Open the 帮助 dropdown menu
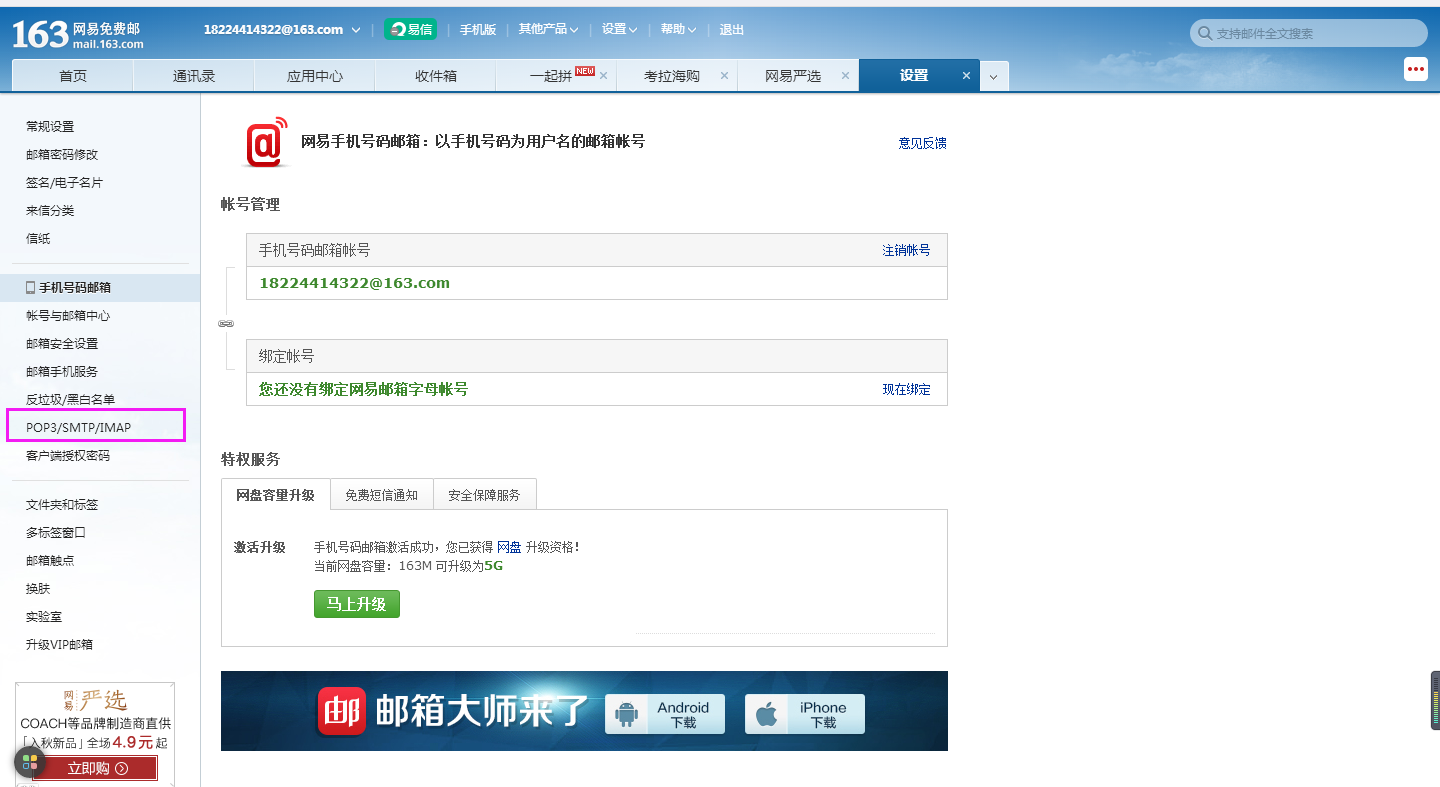The image size is (1440, 787). coord(678,29)
